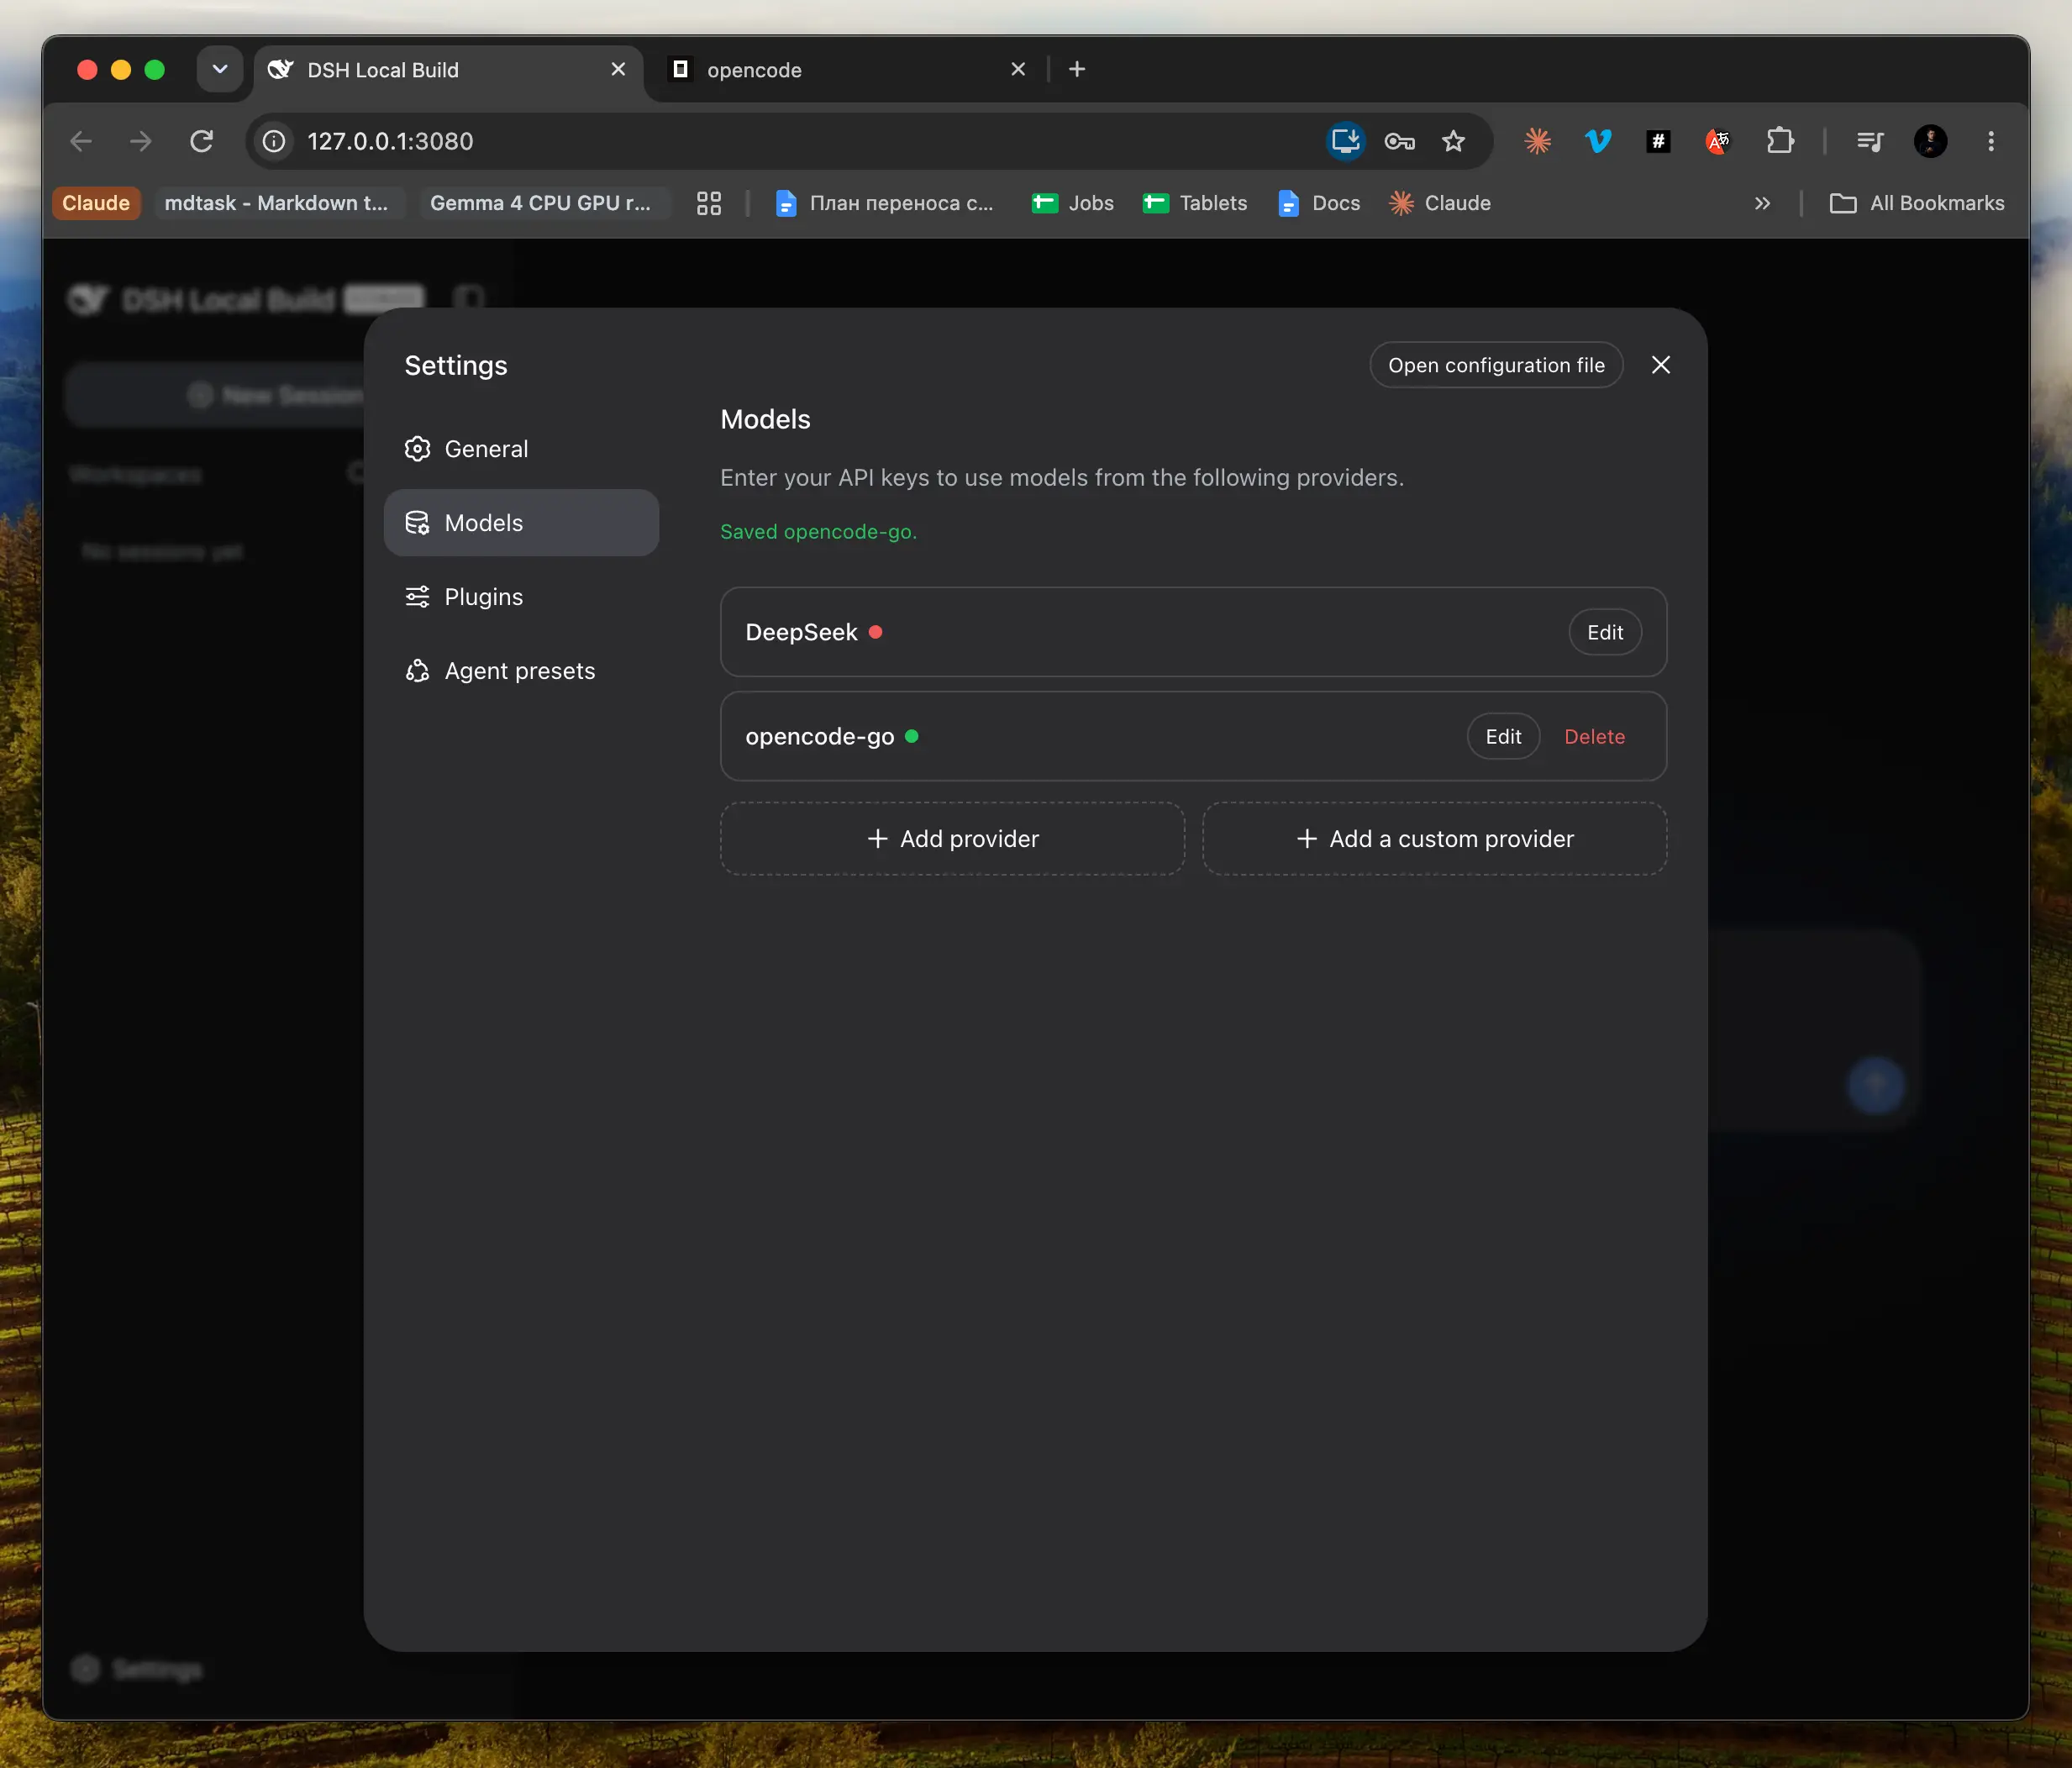
Task: Open the План переноса bookmark
Action: pos(885,203)
